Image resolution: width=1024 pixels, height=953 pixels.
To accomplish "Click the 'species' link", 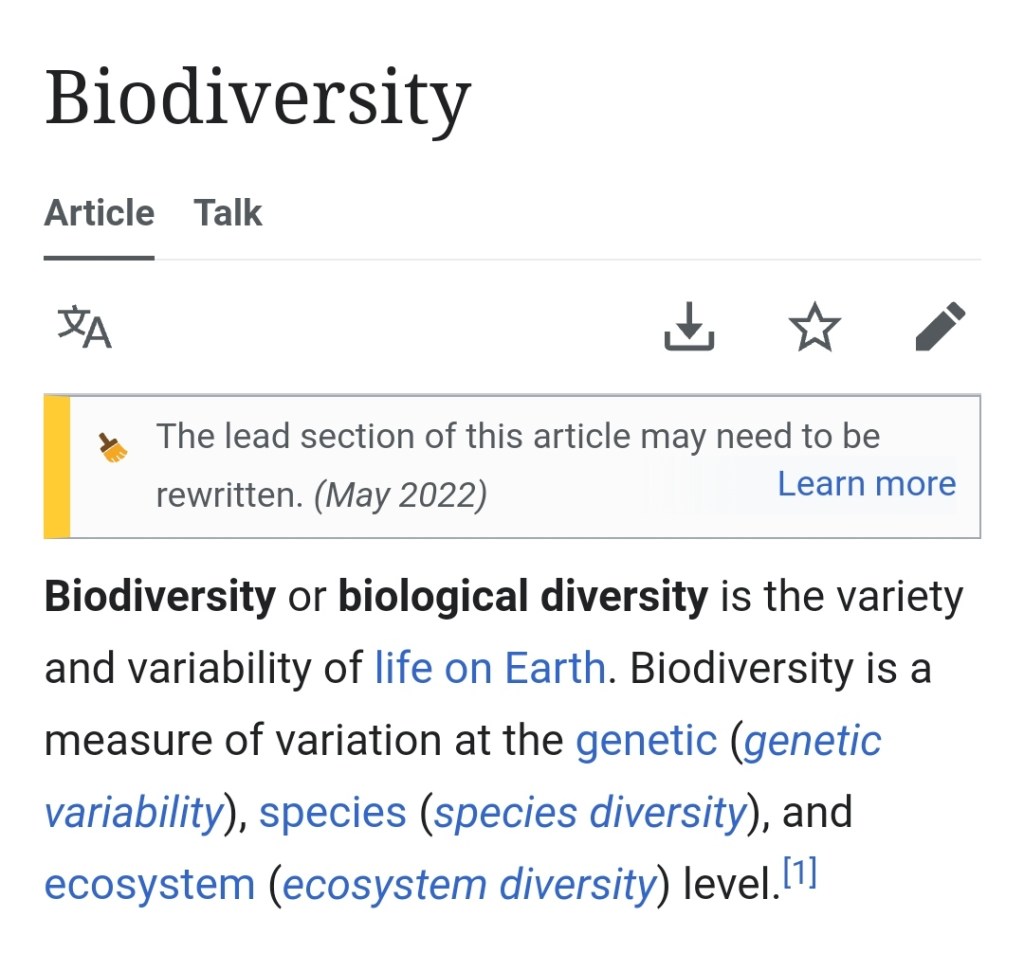I will coord(333,813).
